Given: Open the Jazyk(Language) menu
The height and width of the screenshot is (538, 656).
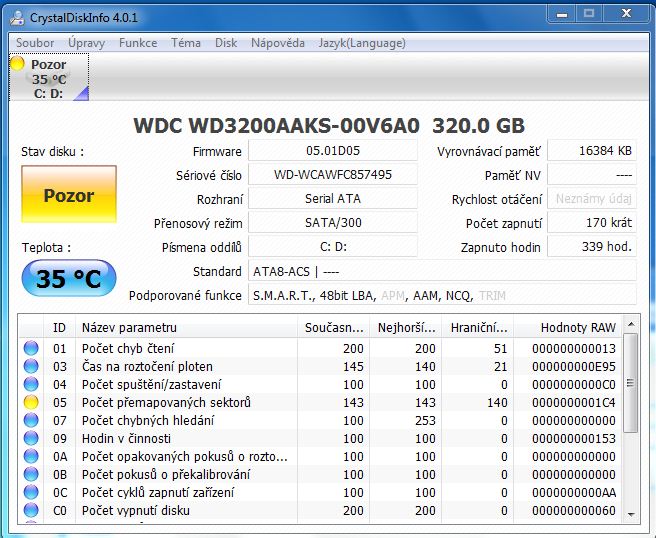Looking at the screenshot, I should pos(362,43).
